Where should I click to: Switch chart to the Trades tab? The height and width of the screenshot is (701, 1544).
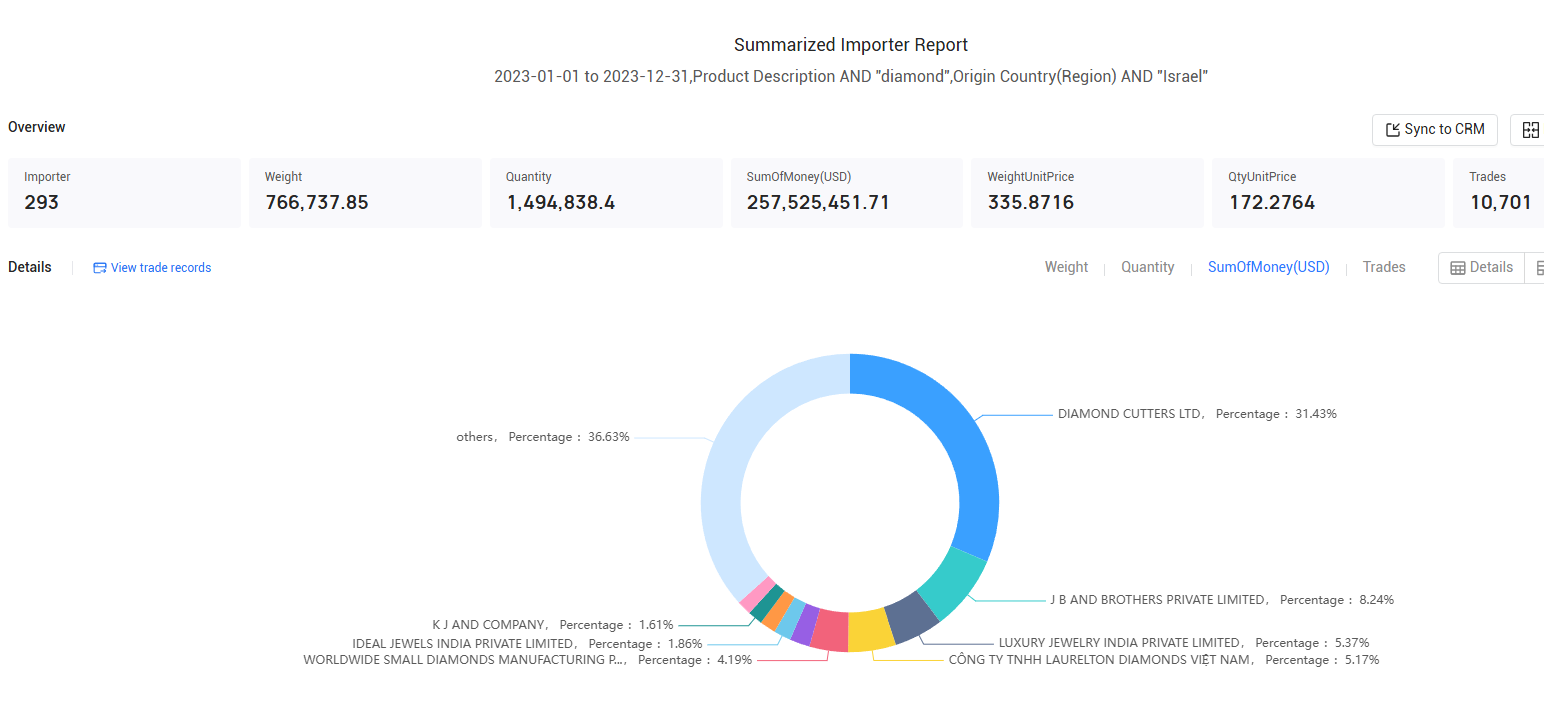click(x=1384, y=267)
